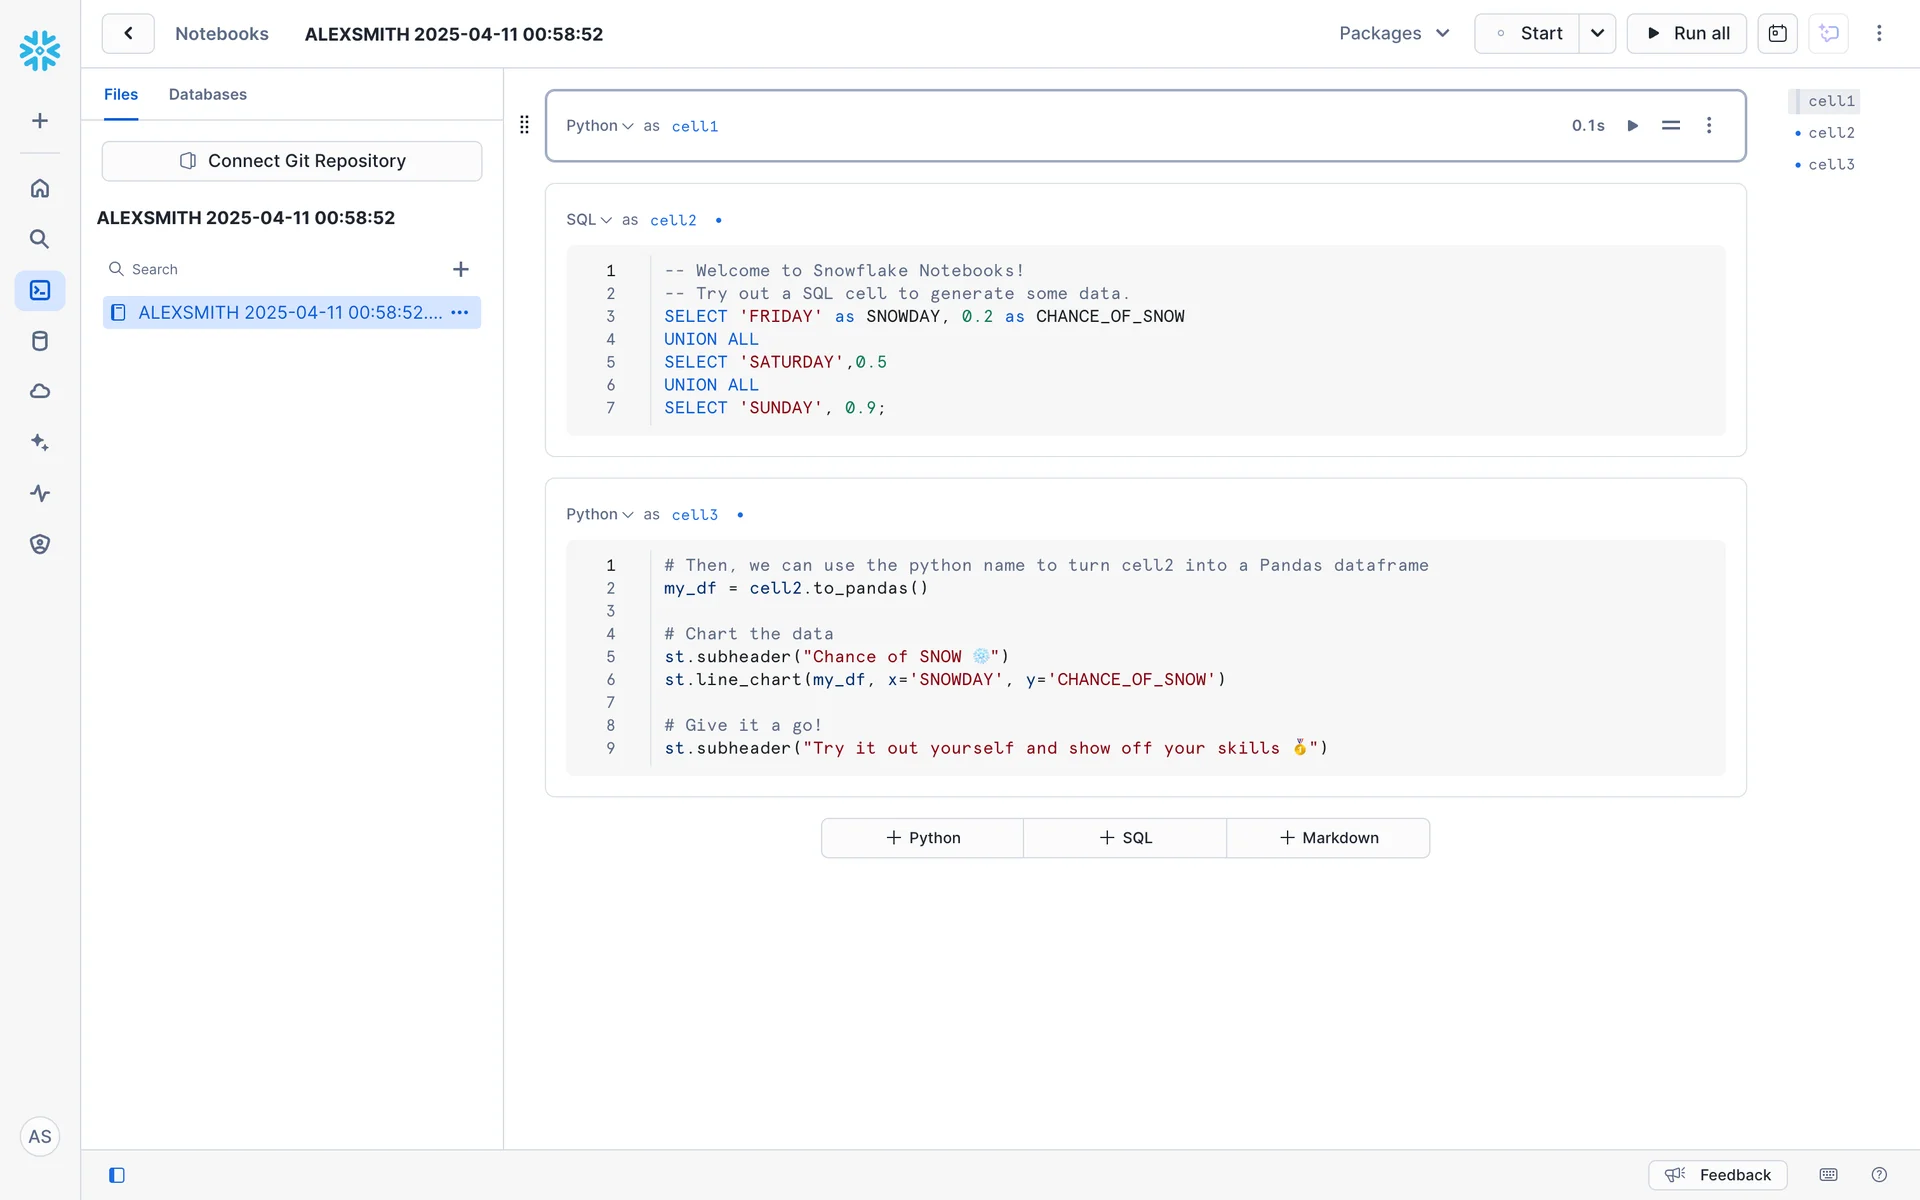This screenshot has width=1920, height=1200.
Task: Open the AI & ML sparkle icon
Action: [x=40, y=442]
